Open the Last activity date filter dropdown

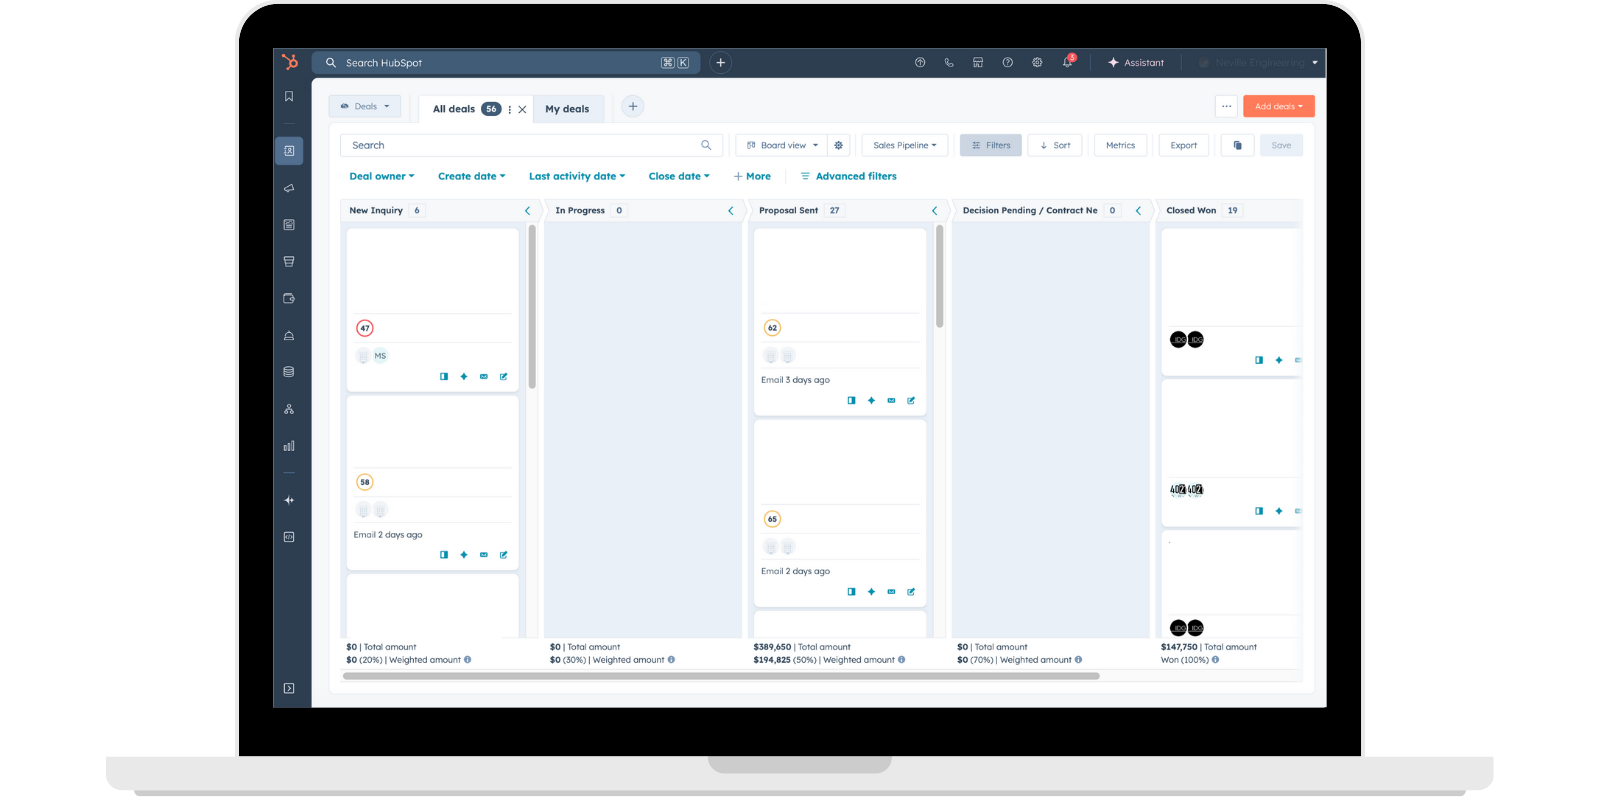577,176
